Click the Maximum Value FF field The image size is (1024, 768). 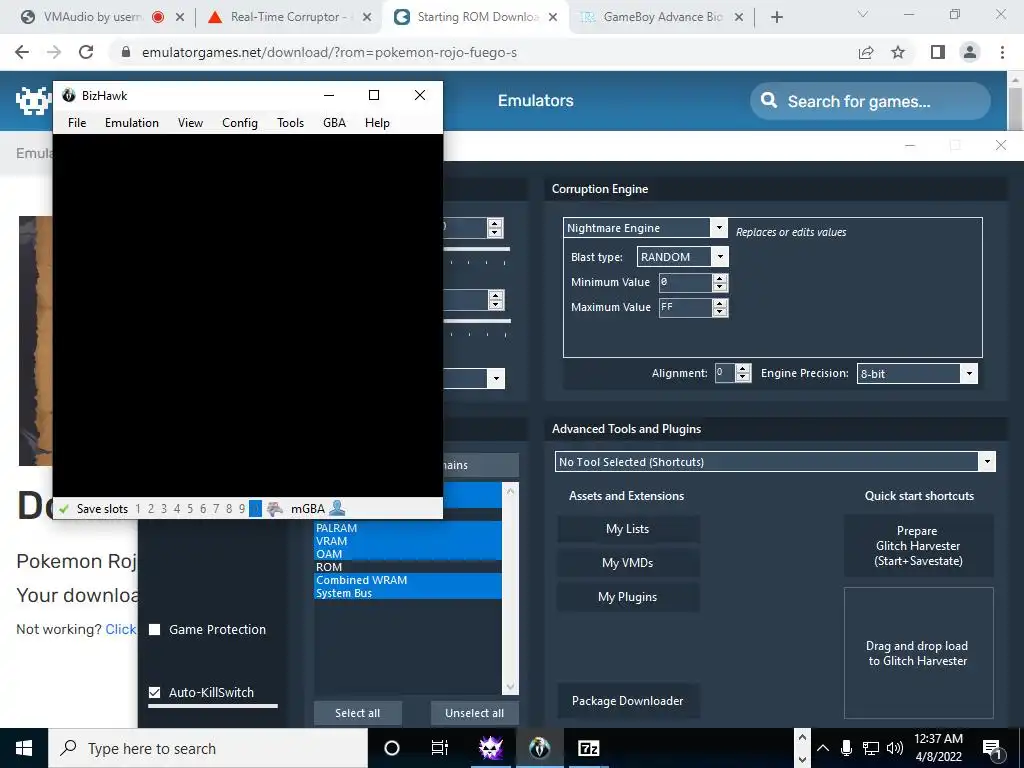[685, 307]
